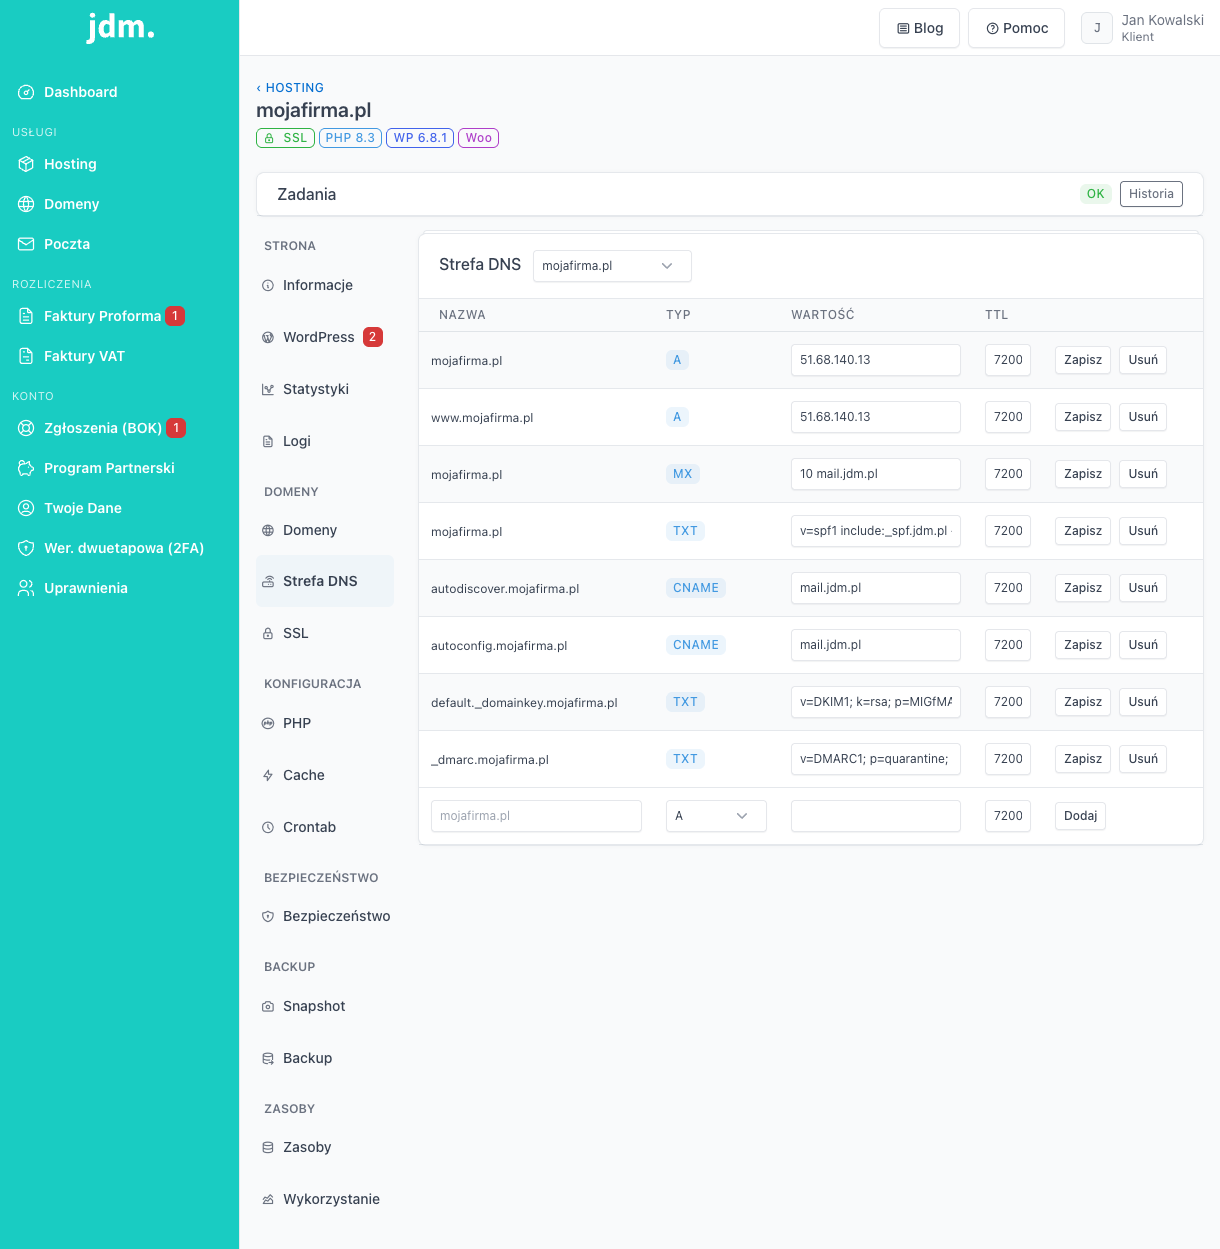Click the Crontab clock icon
Viewport: 1220px width, 1249px height.
pyautogui.click(x=268, y=828)
